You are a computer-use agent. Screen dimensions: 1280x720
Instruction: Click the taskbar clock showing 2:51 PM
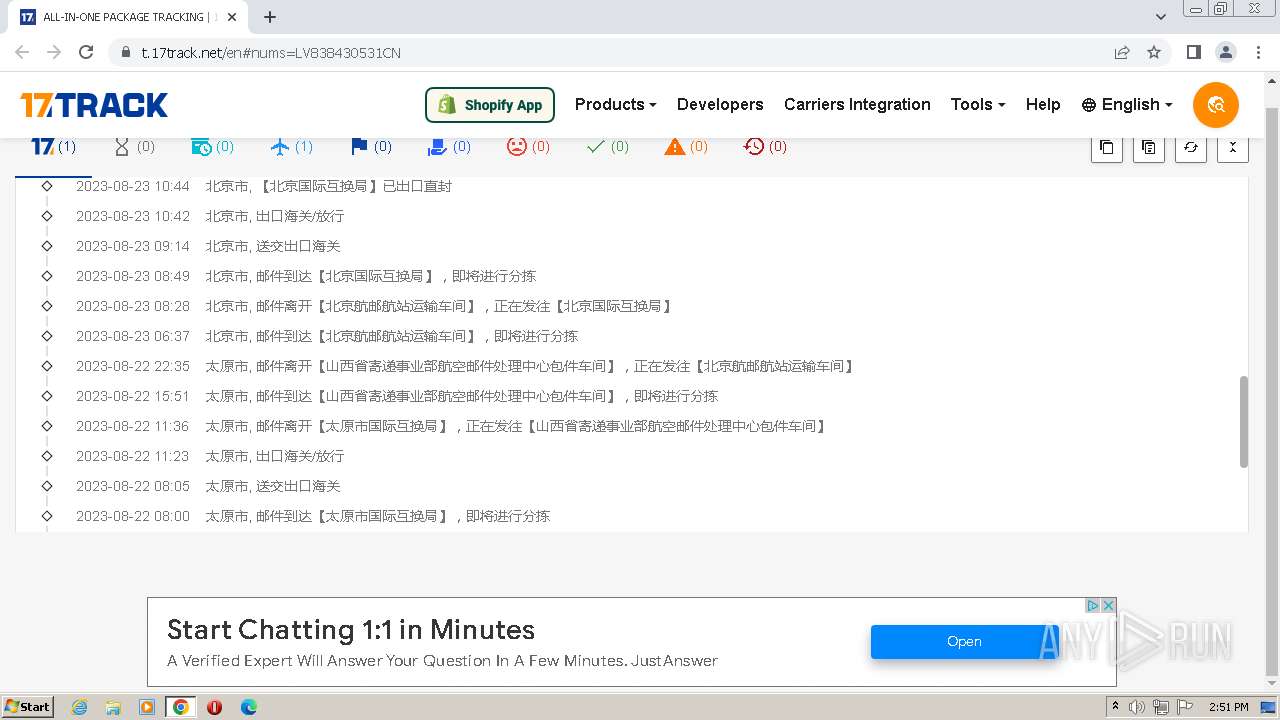pyautogui.click(x=1229, y=707)
